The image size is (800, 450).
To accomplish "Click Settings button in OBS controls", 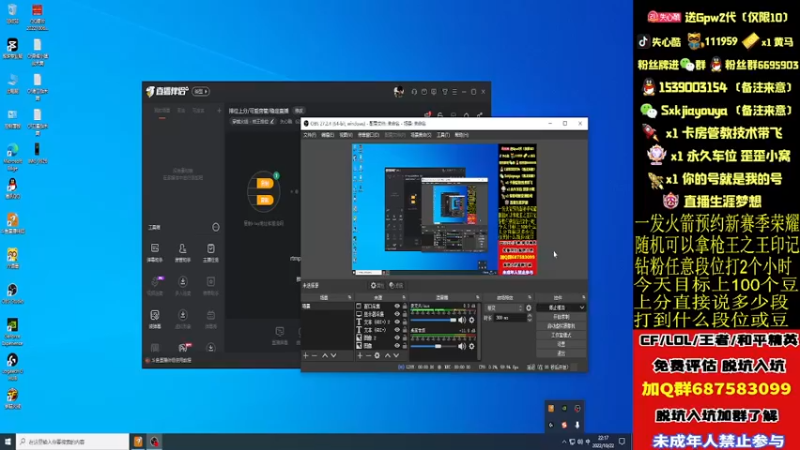I will point(561,344).
